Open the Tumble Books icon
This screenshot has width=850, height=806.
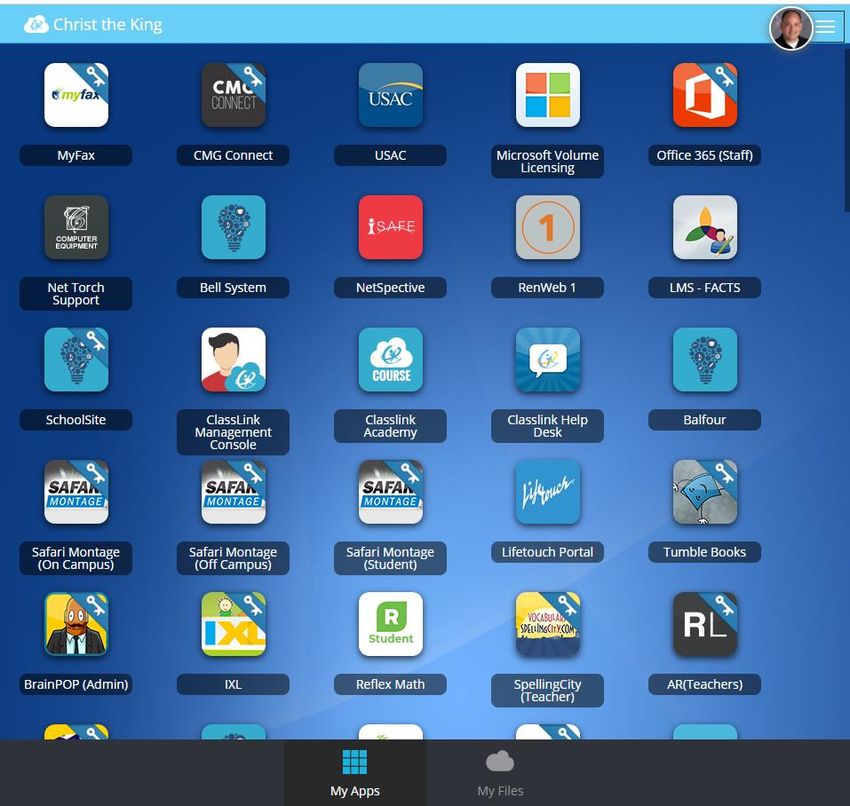[x=705, y=492]
